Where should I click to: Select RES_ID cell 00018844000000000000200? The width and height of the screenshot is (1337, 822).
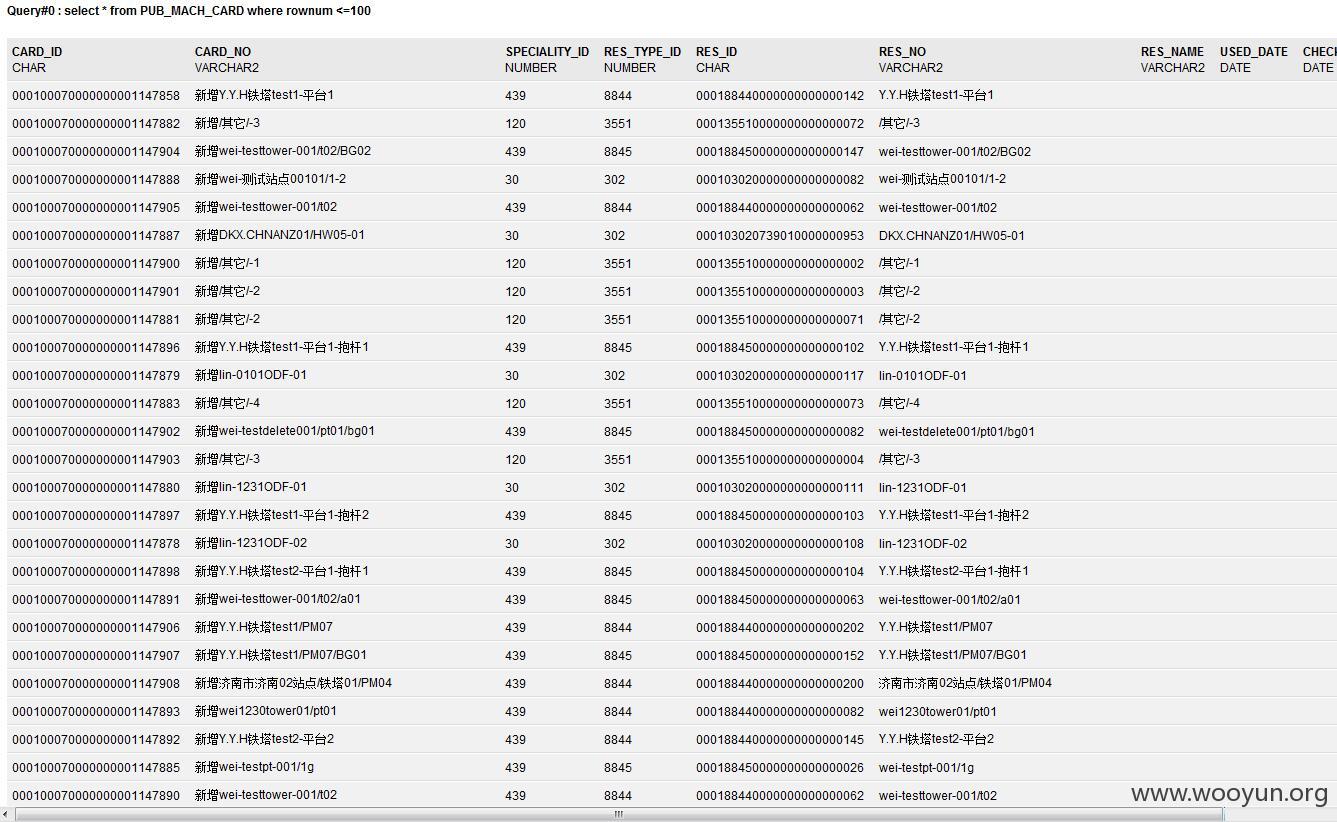pyautogui.click(x=780, y=684)
